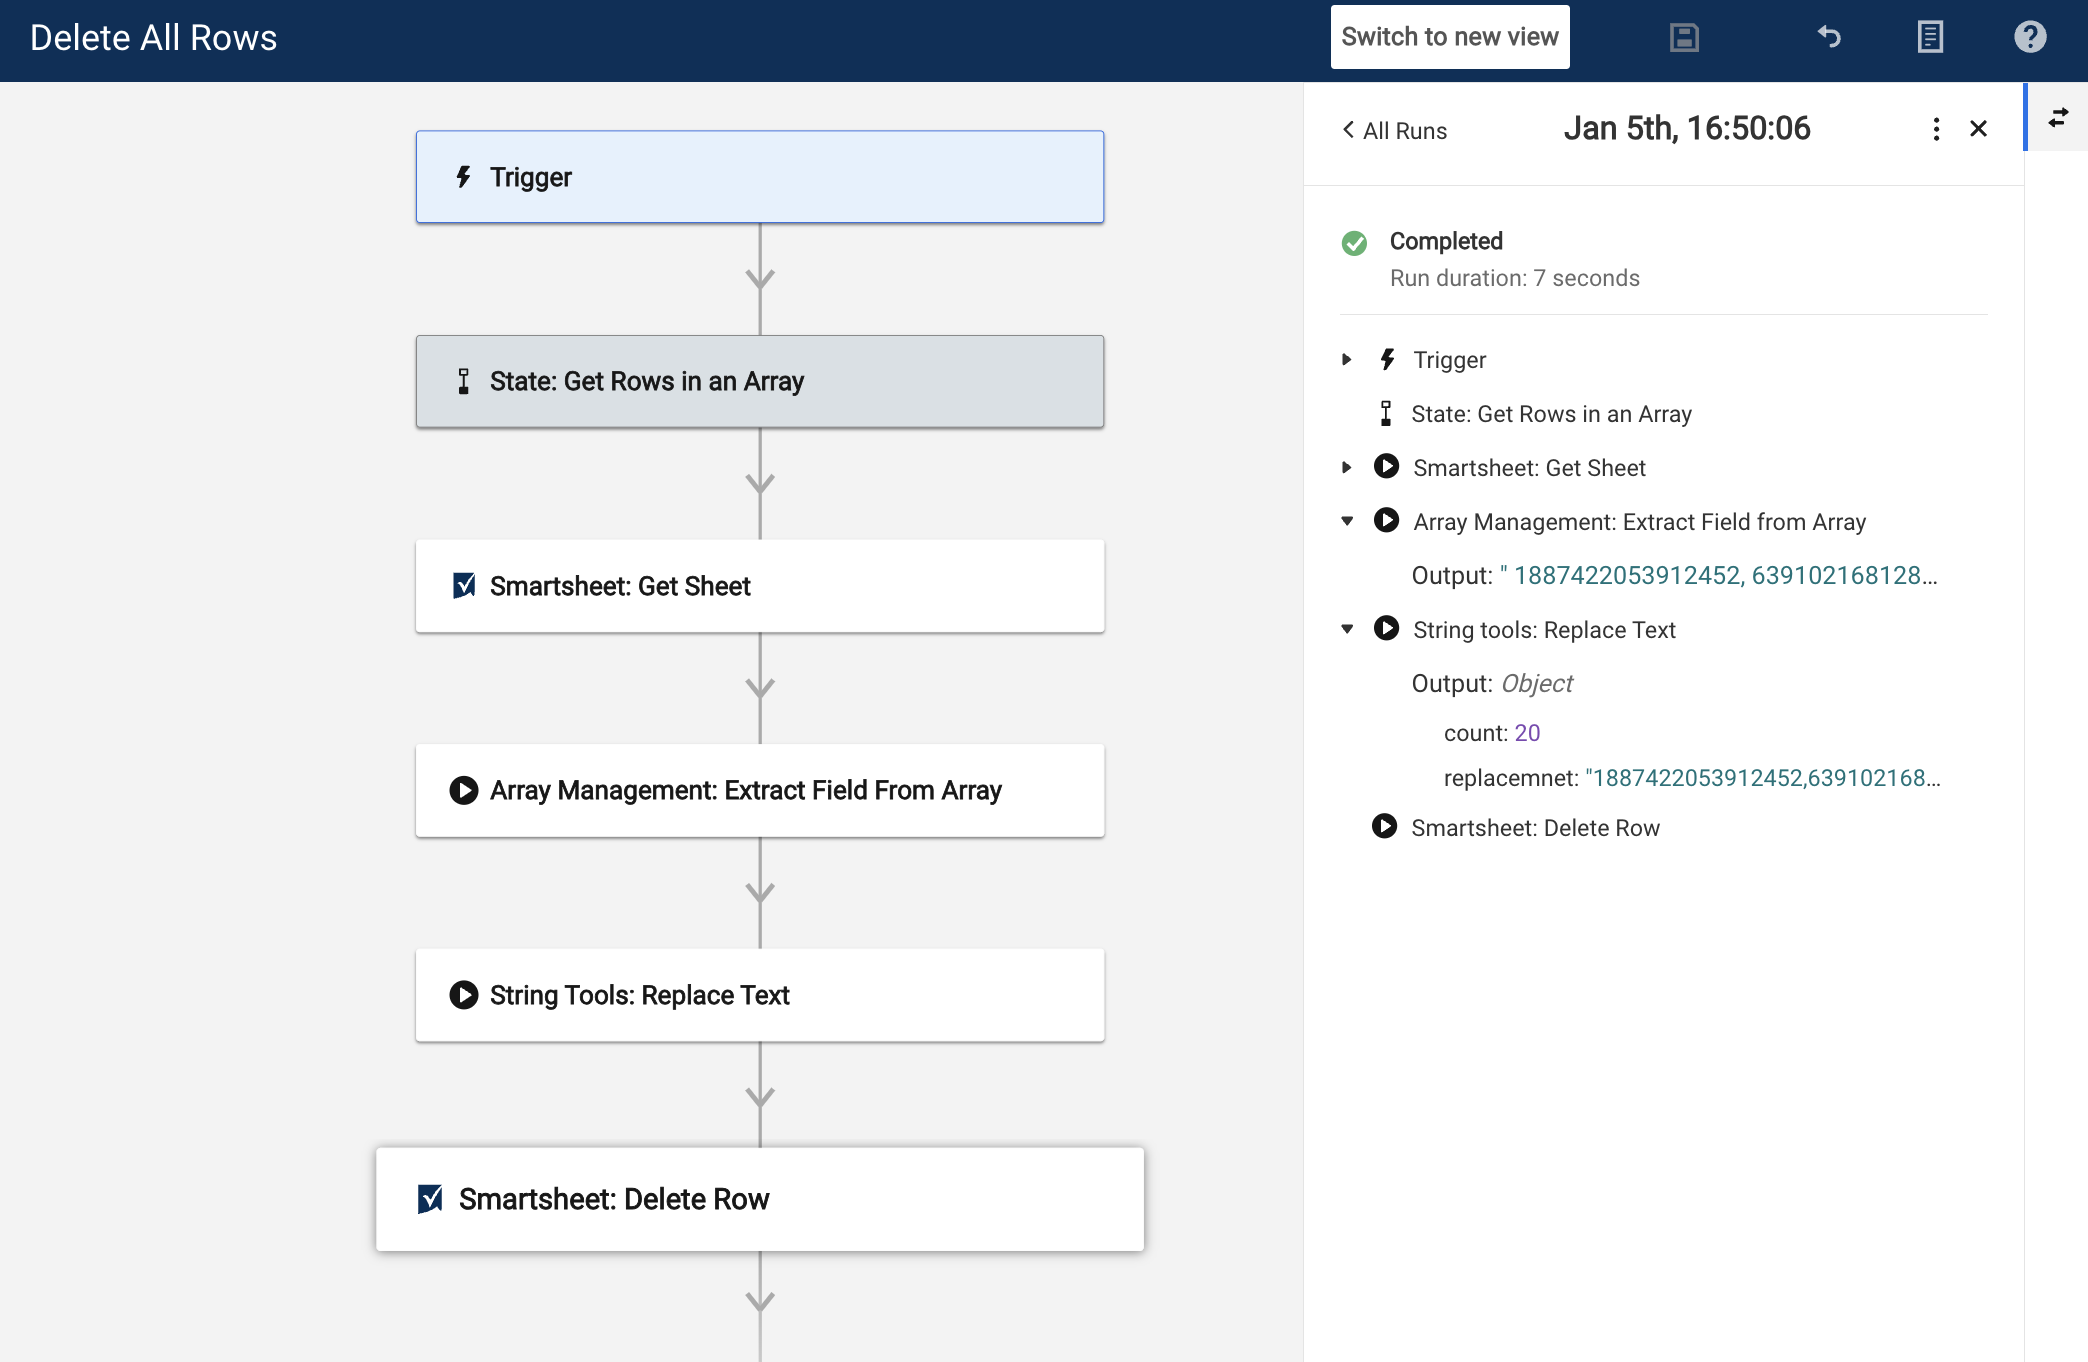Close the run details panel
The height and width of the screenshot is (1362, 2088).
click(1978, 129)
